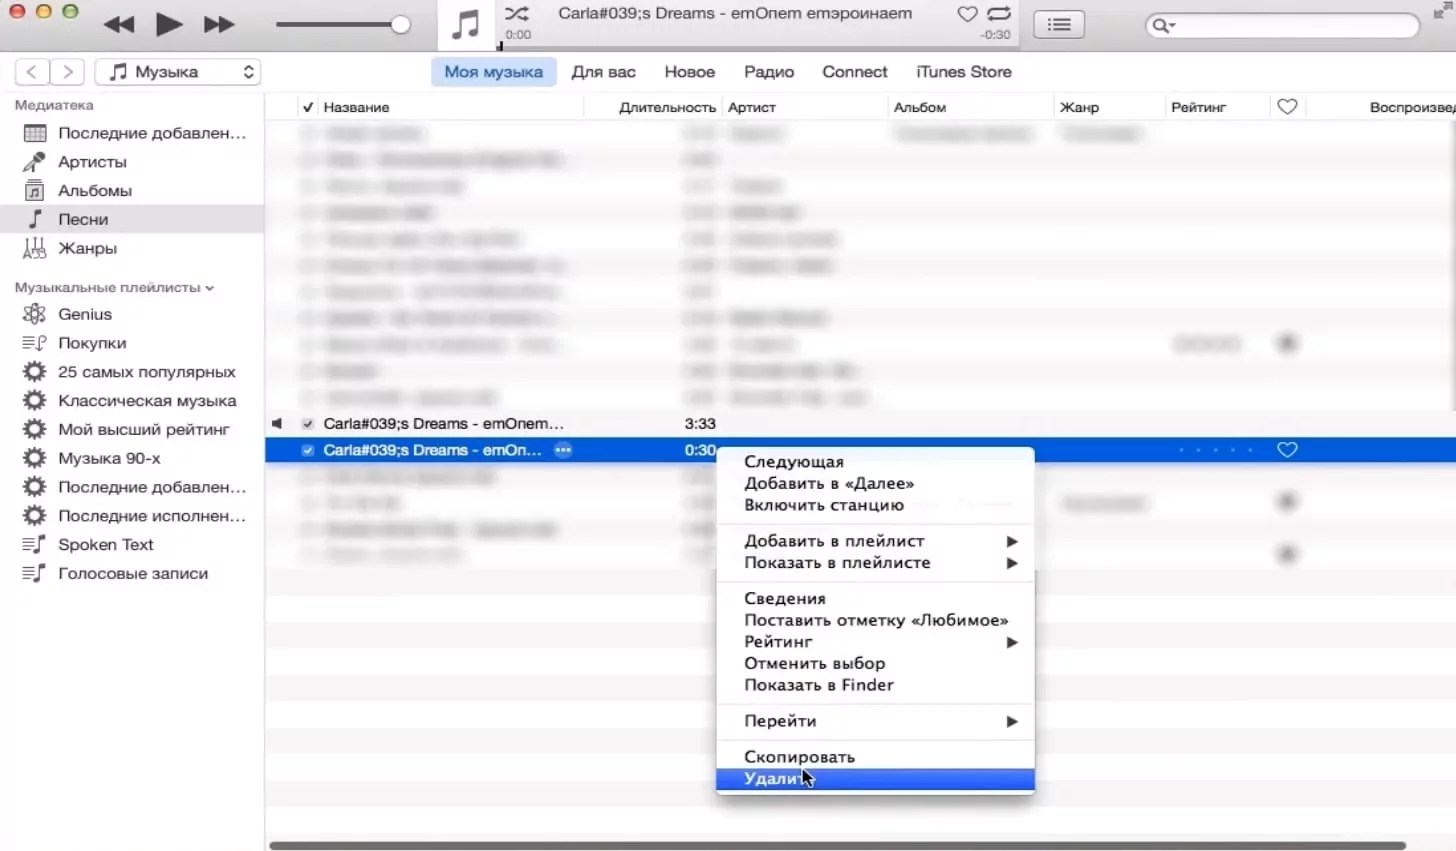Sort by the heart column header

pyautogui.click(x=1287, y=107)
